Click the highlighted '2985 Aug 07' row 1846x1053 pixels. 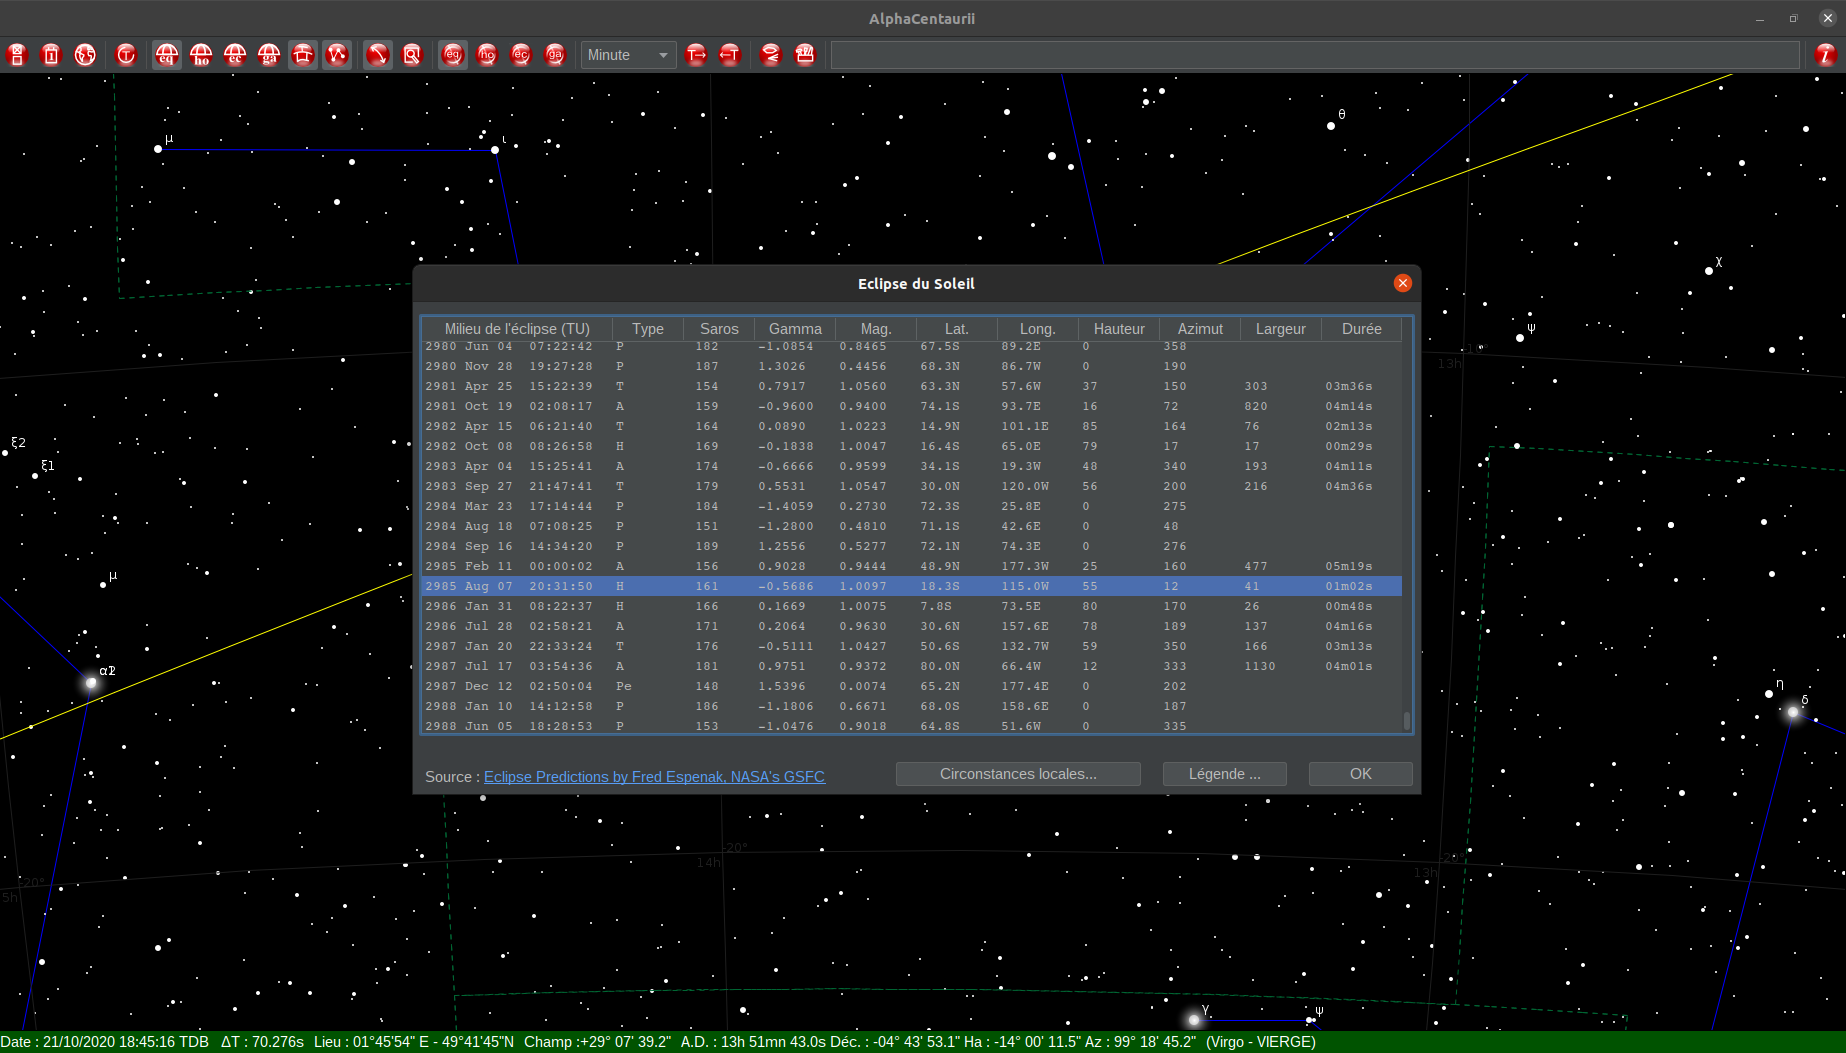click(x=912, y=586)
